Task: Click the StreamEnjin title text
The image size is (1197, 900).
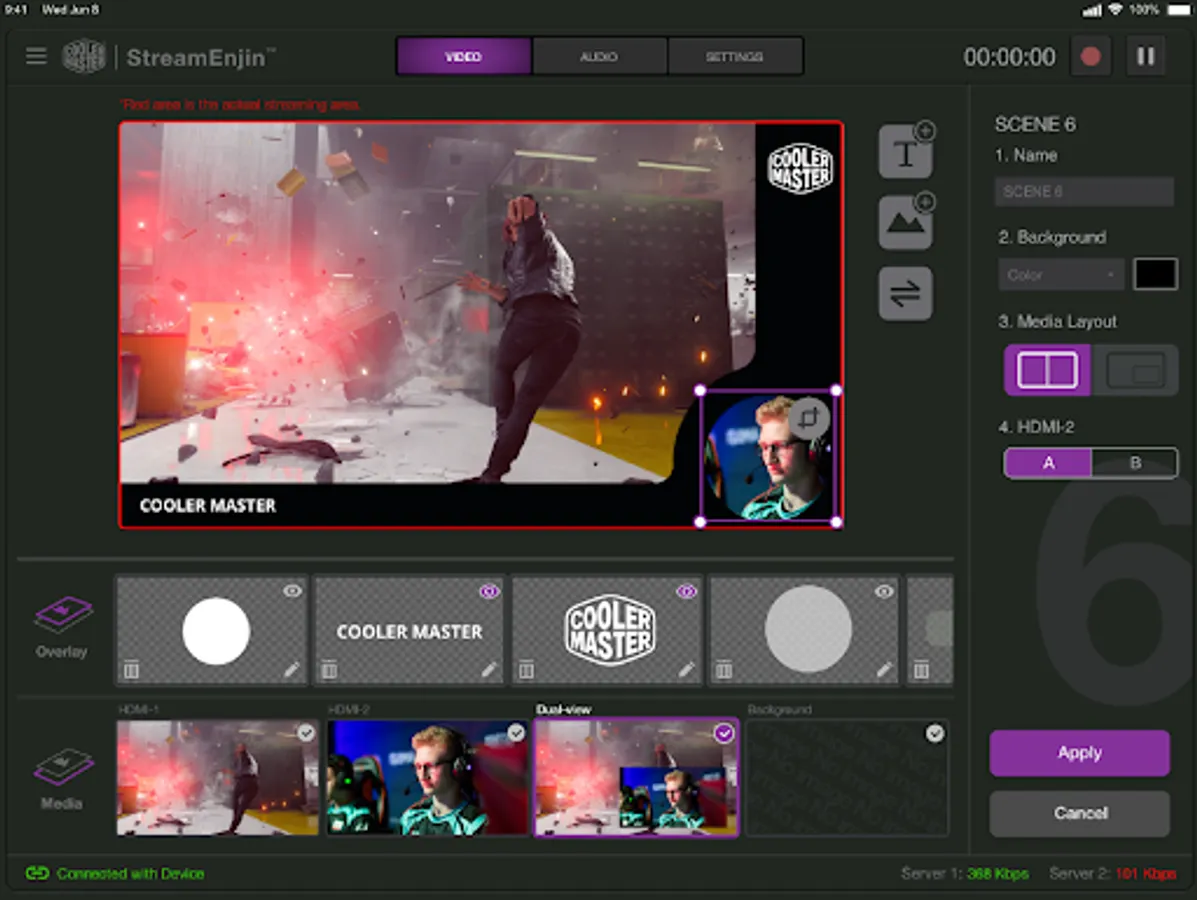Action: (x=202, y=57)
